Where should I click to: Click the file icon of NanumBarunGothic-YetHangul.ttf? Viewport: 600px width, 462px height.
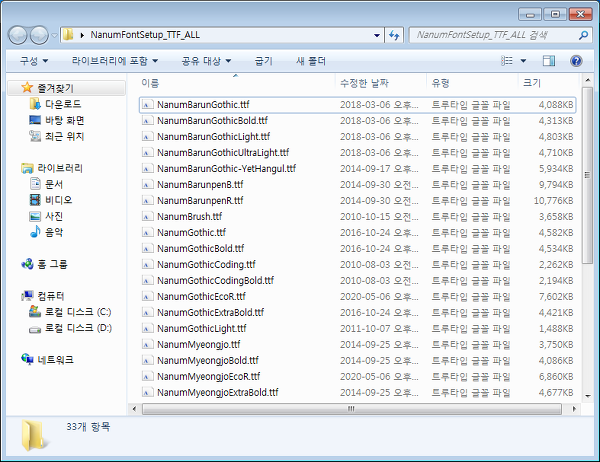[148, 168]
